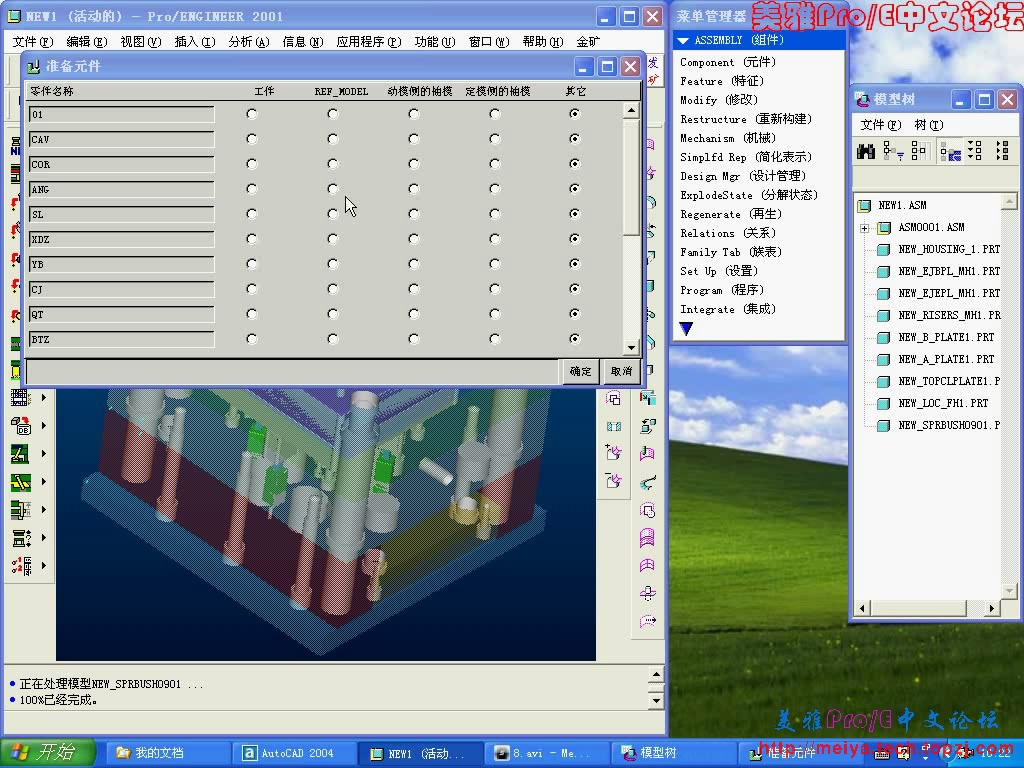Screen dimensions: 1024x768
Task: Click the pink surface with dotted arrow icon
Action: click(x=647, y=620)
